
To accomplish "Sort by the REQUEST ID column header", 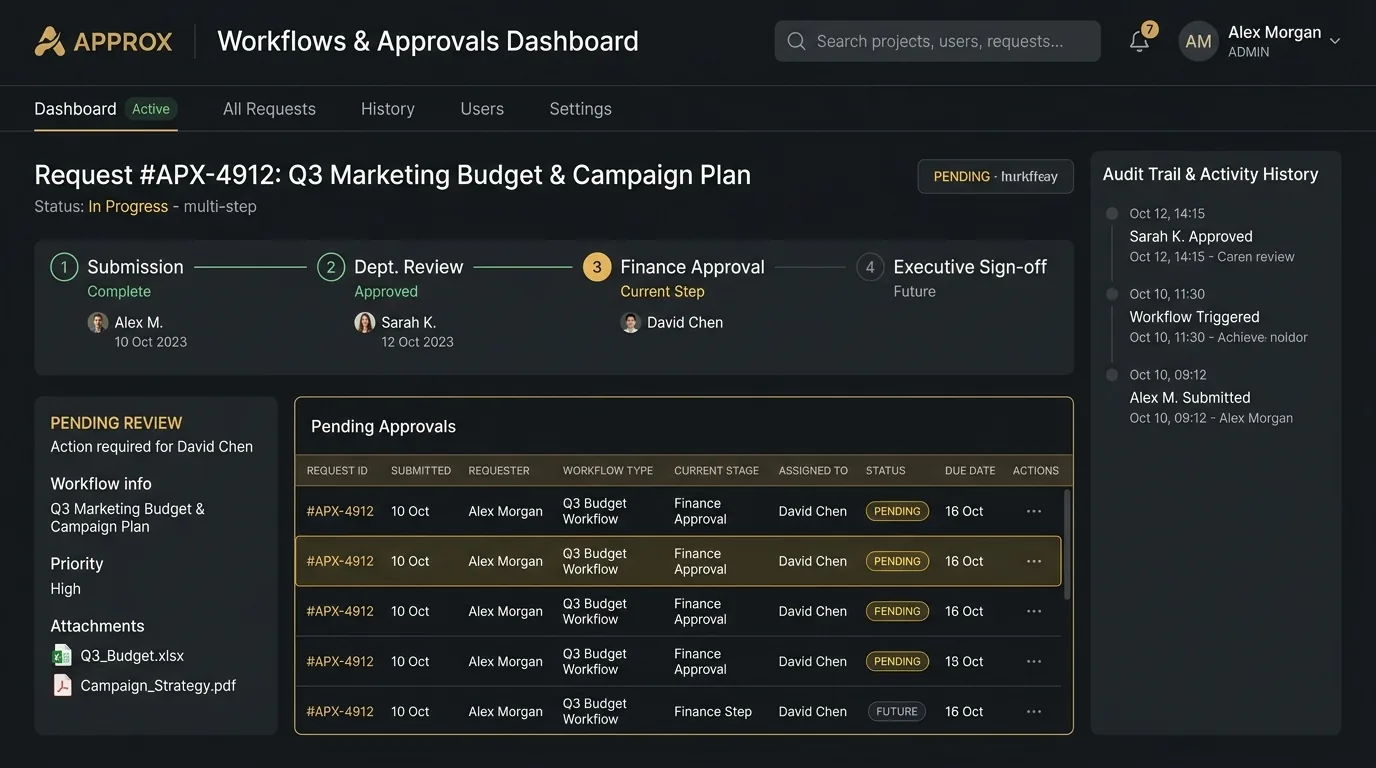I will [x=337, y=470].
